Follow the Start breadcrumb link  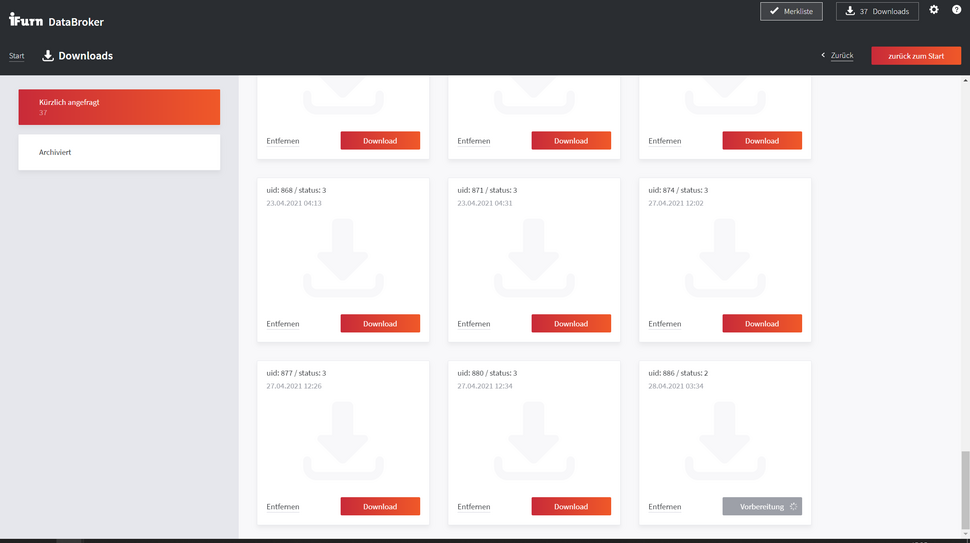click(x=17, y=56)
